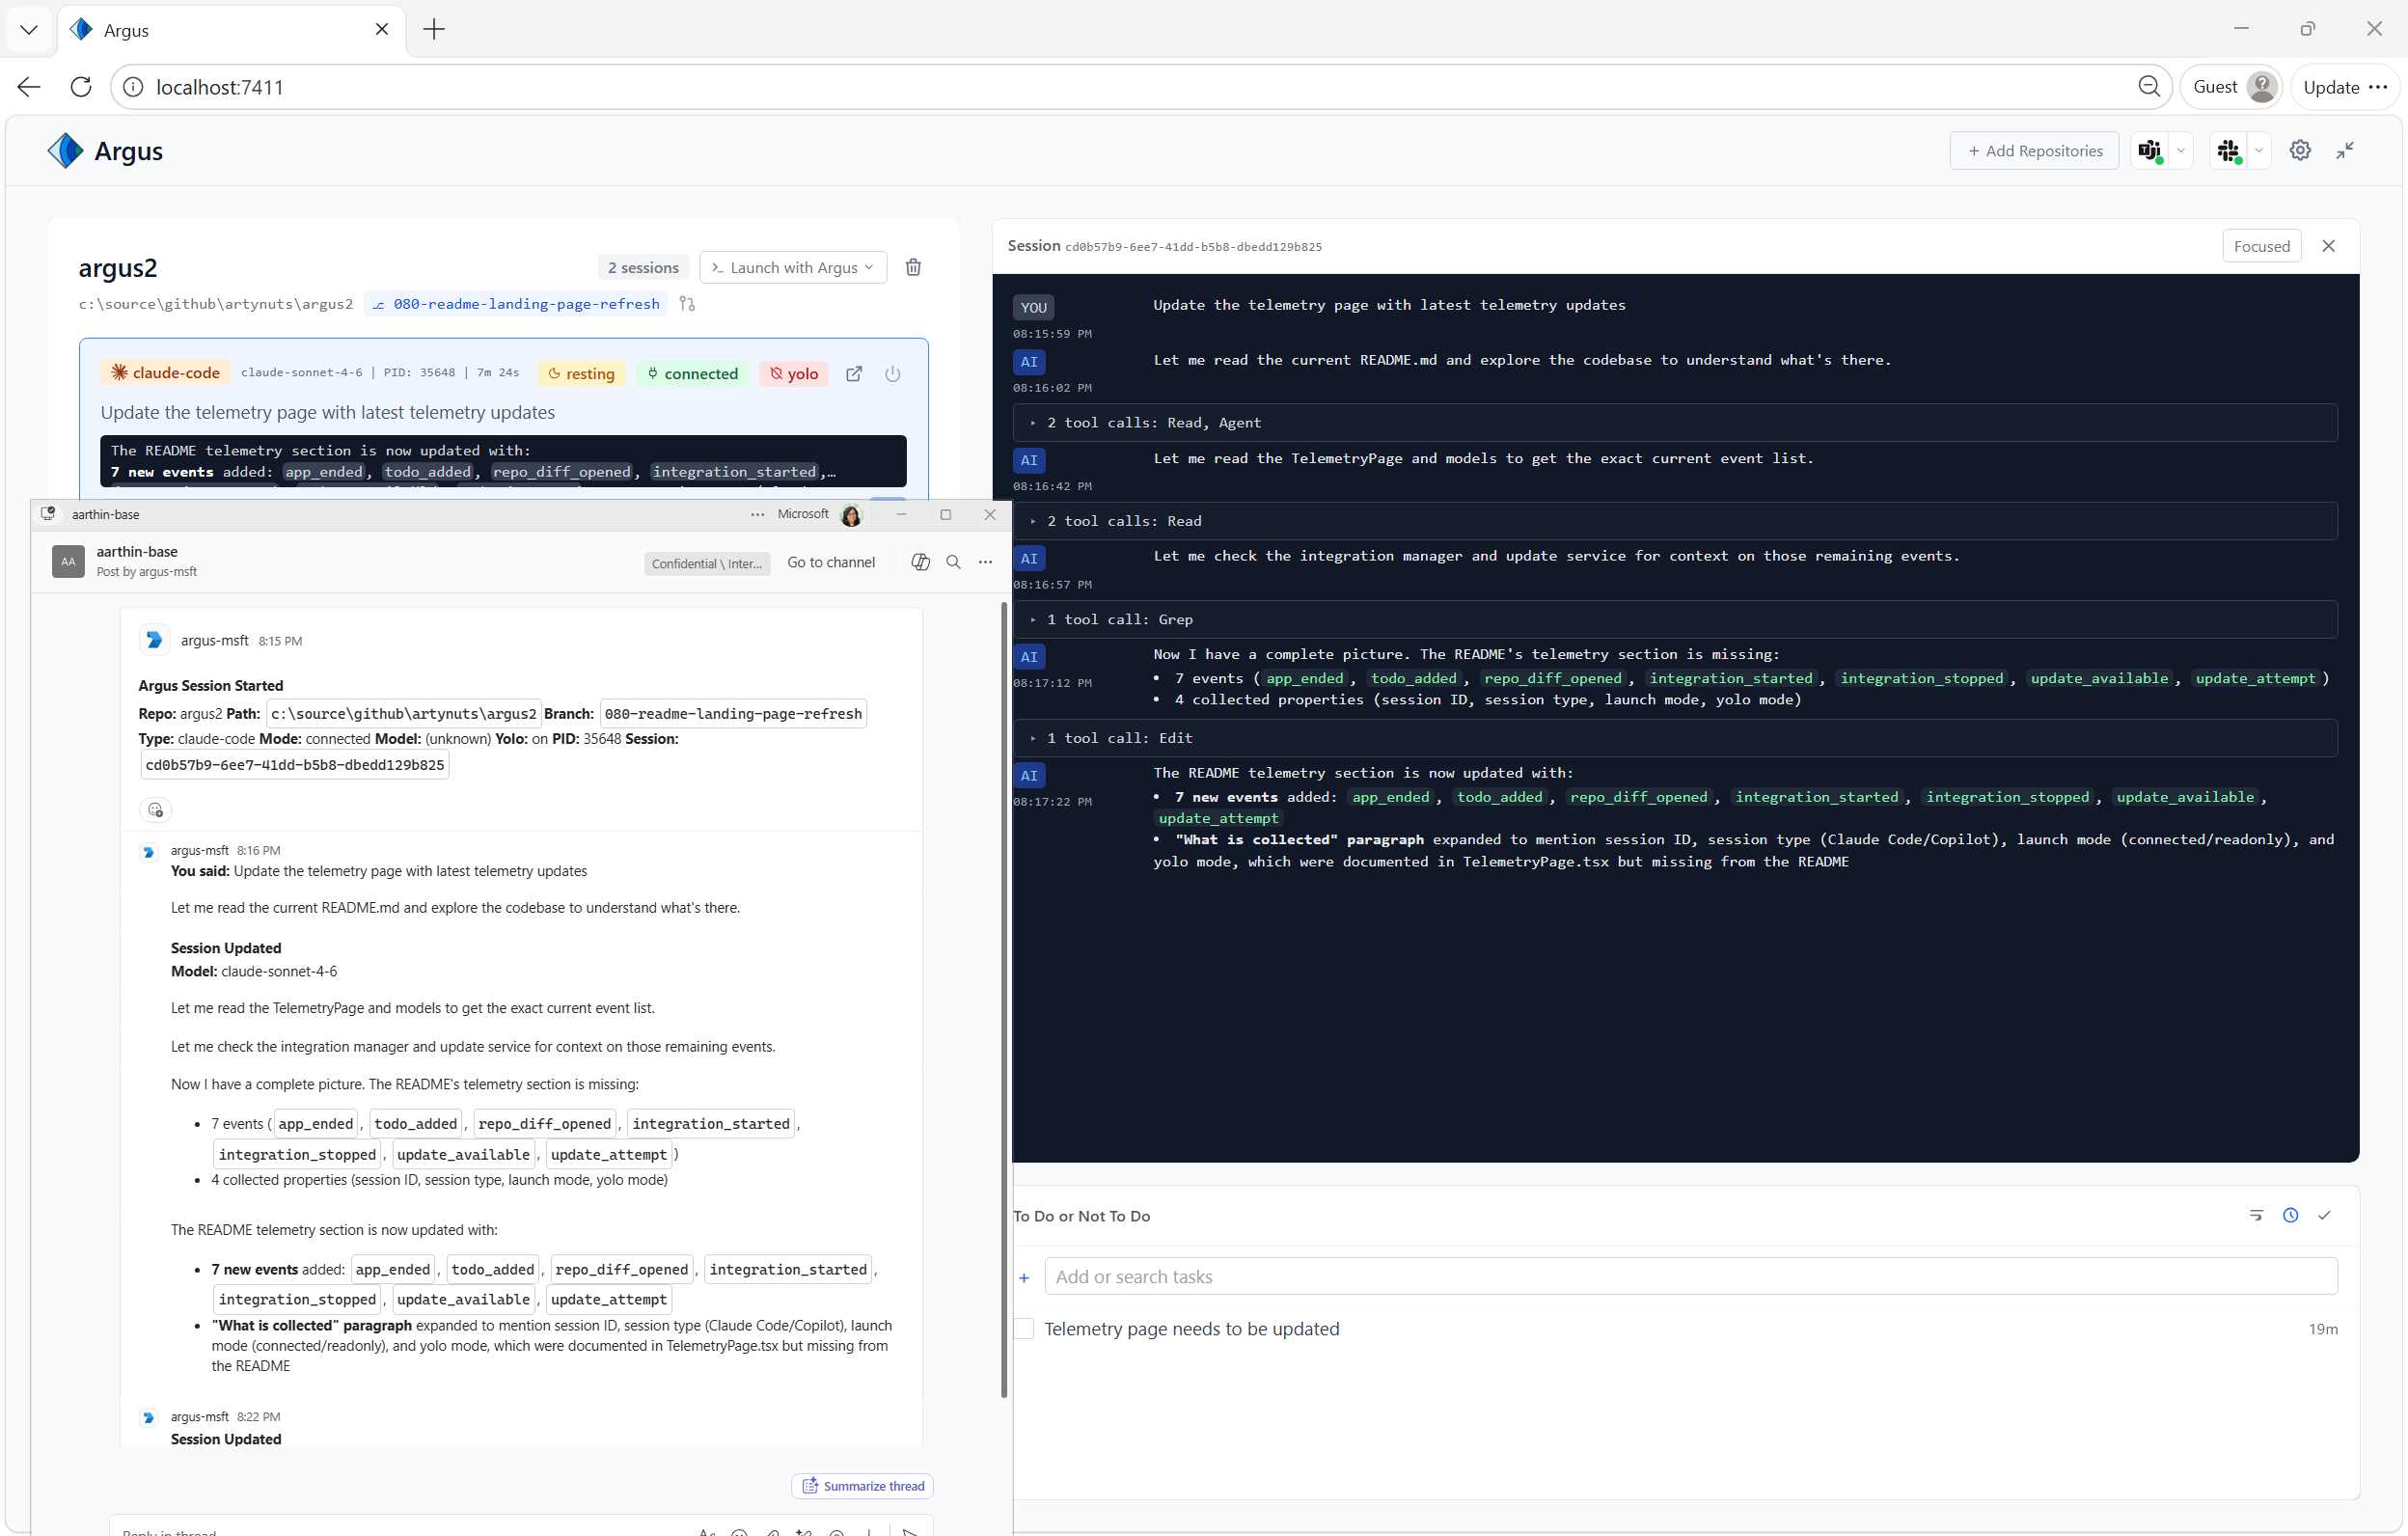Open a new browser tab
This screenshot has height=1536, width=2408.
[x=434, y=29]
